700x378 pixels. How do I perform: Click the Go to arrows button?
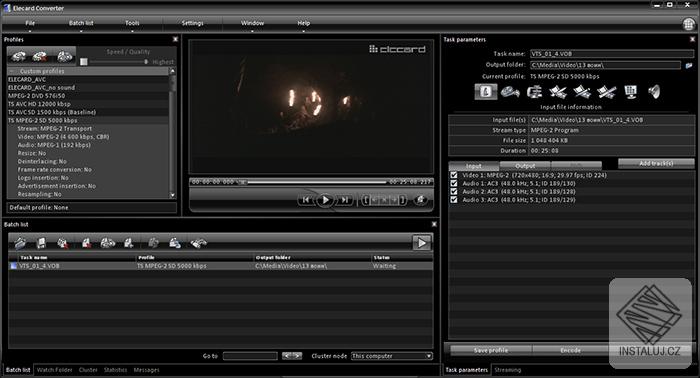coord(292,356)
